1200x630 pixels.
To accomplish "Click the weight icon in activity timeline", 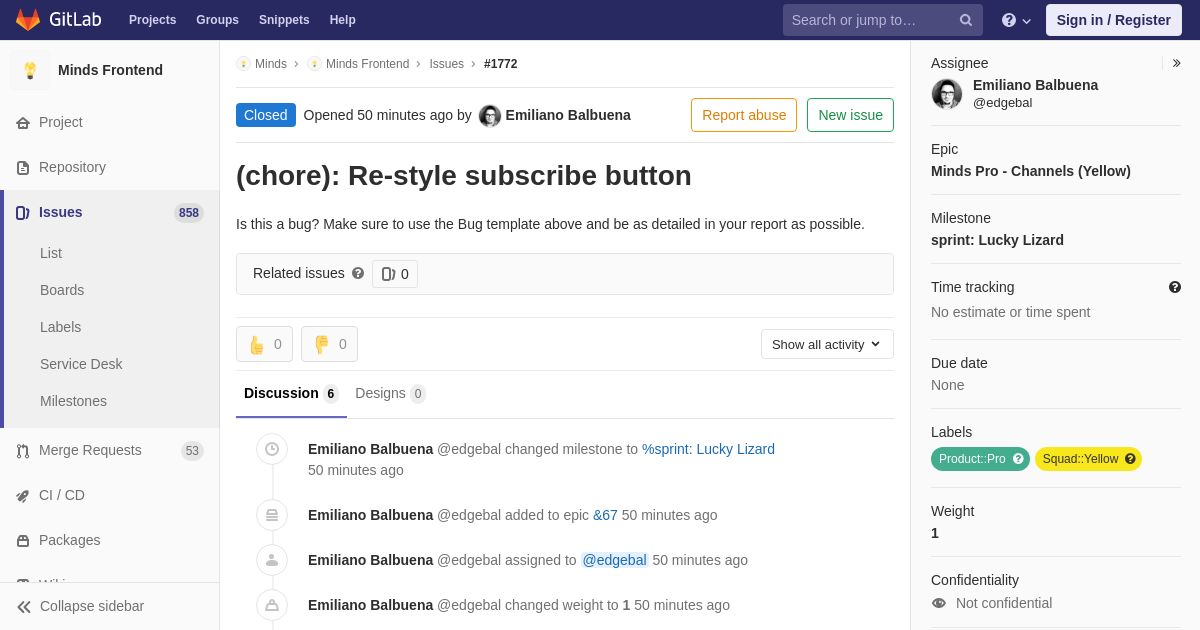I will point(272,606).
